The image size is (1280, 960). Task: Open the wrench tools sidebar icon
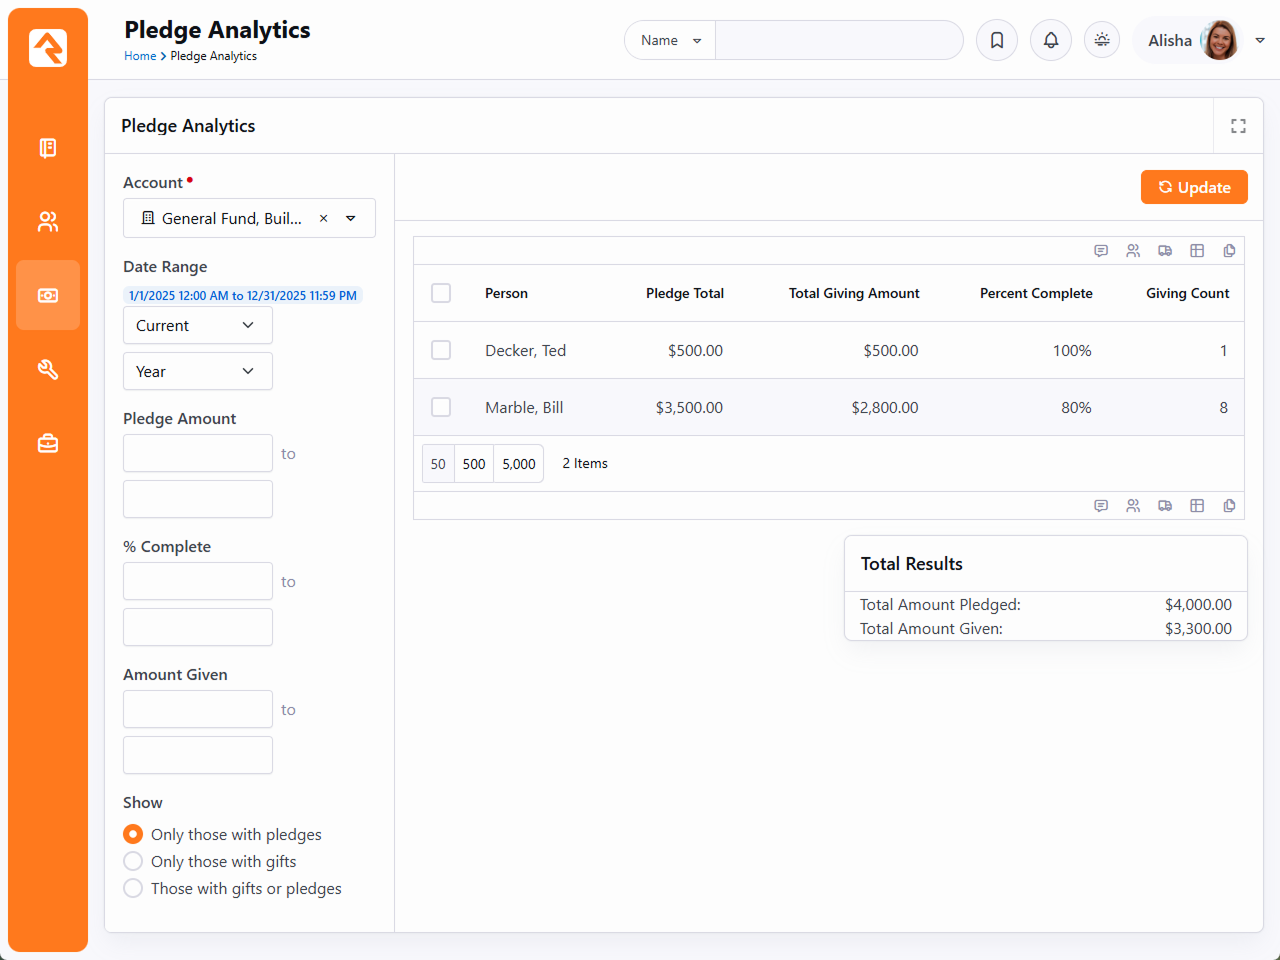click(x=48, y=370)
